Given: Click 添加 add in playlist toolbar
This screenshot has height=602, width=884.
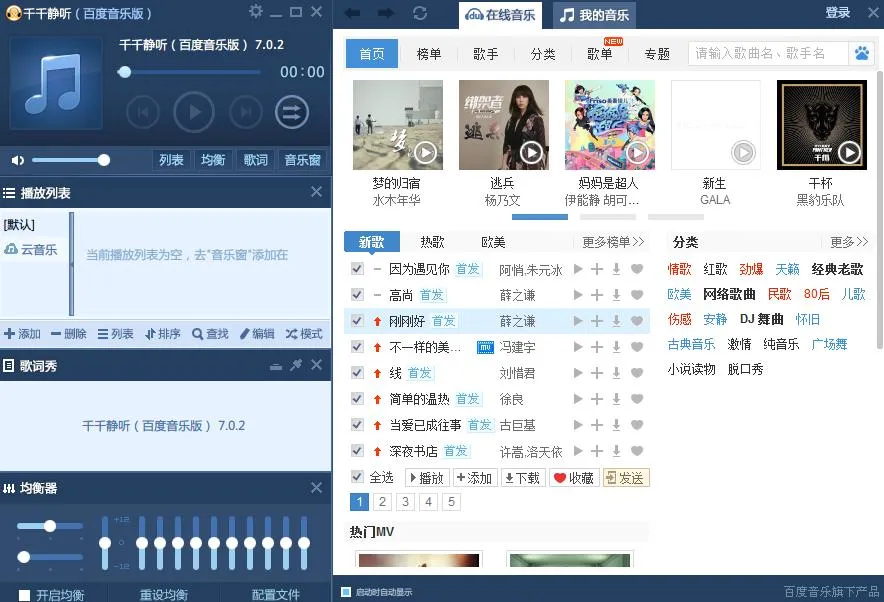Looking at the screenshot, I should 23,334.
